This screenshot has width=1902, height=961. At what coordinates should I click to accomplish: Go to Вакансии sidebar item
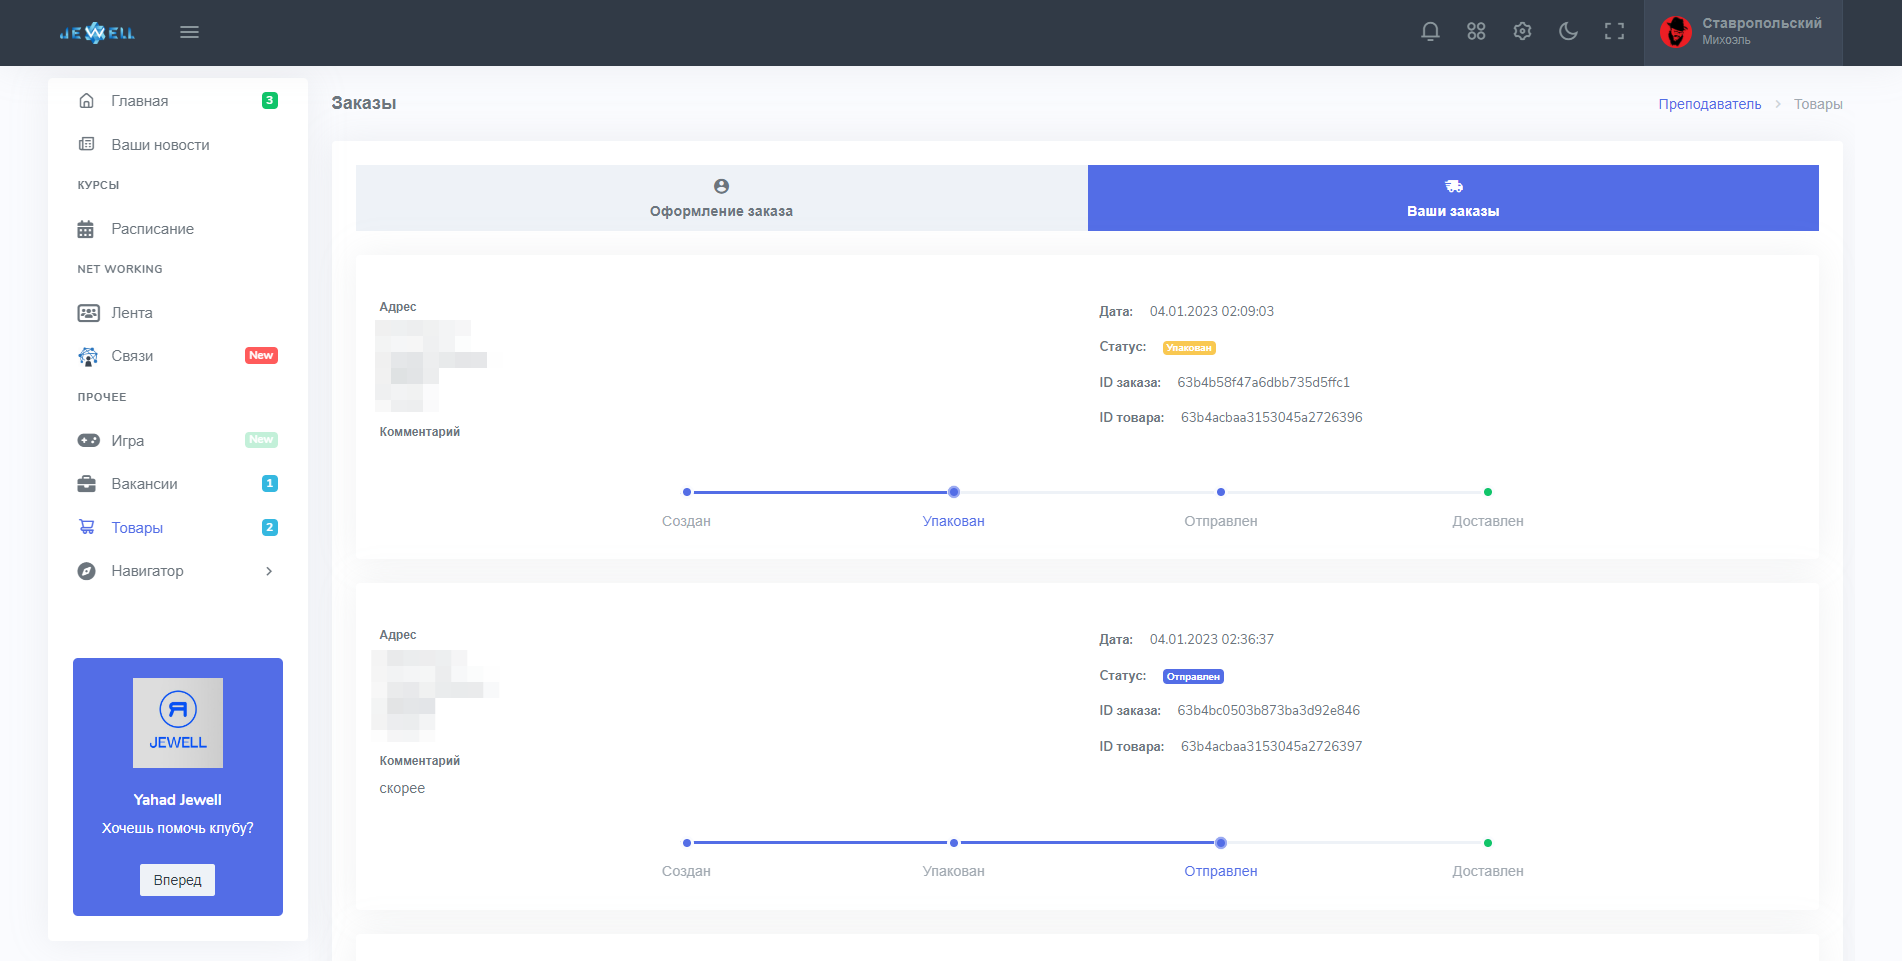(x=144, y=484)
